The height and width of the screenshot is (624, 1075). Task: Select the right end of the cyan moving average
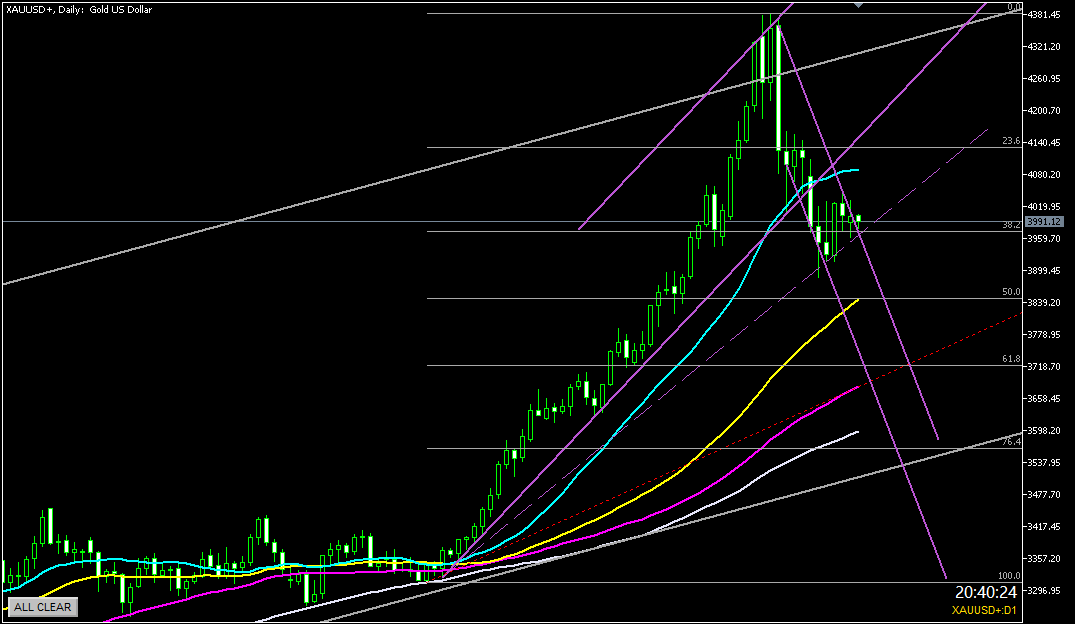(858, 171)
